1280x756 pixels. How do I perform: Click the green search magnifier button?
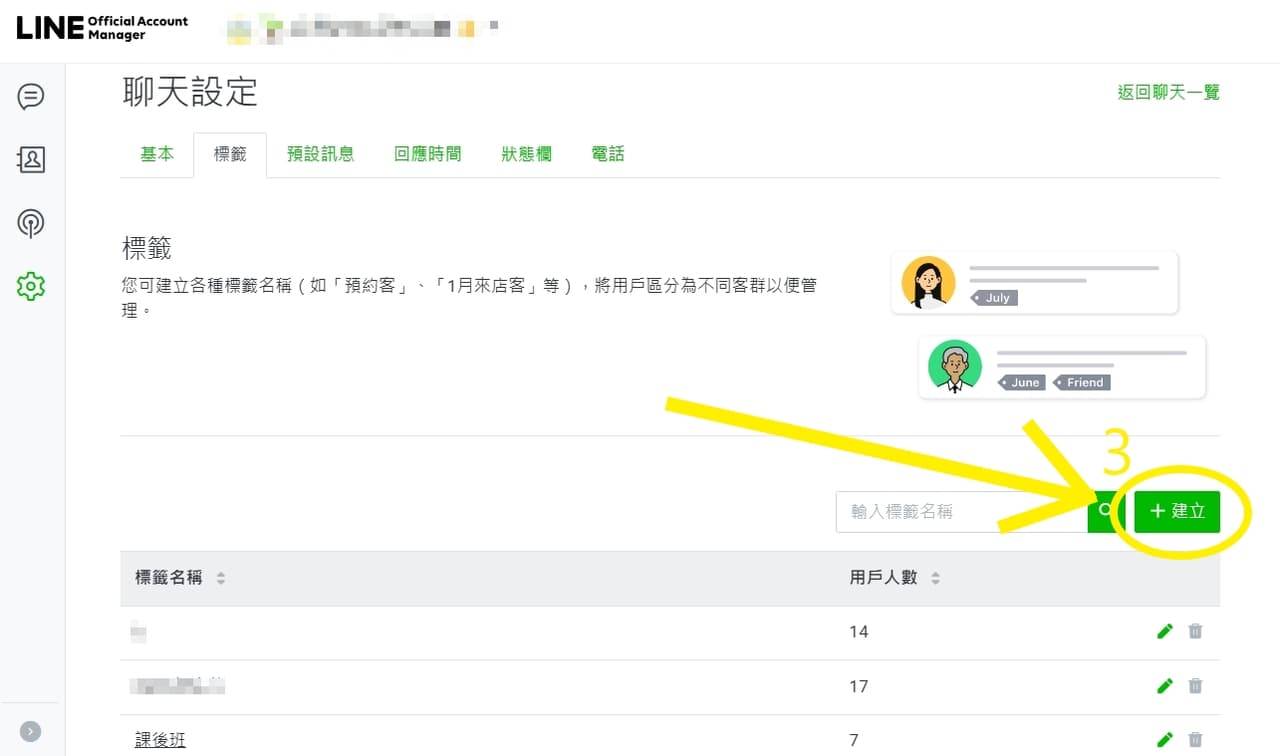point(1106,511)
